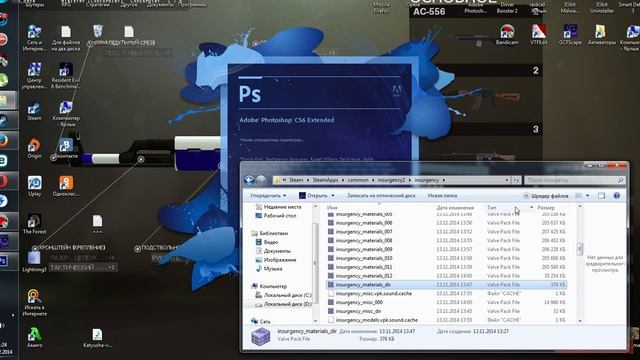The image size is (640, 360).
Task: Launch The Forest desktop shortcut
Action: coord(34,224)
